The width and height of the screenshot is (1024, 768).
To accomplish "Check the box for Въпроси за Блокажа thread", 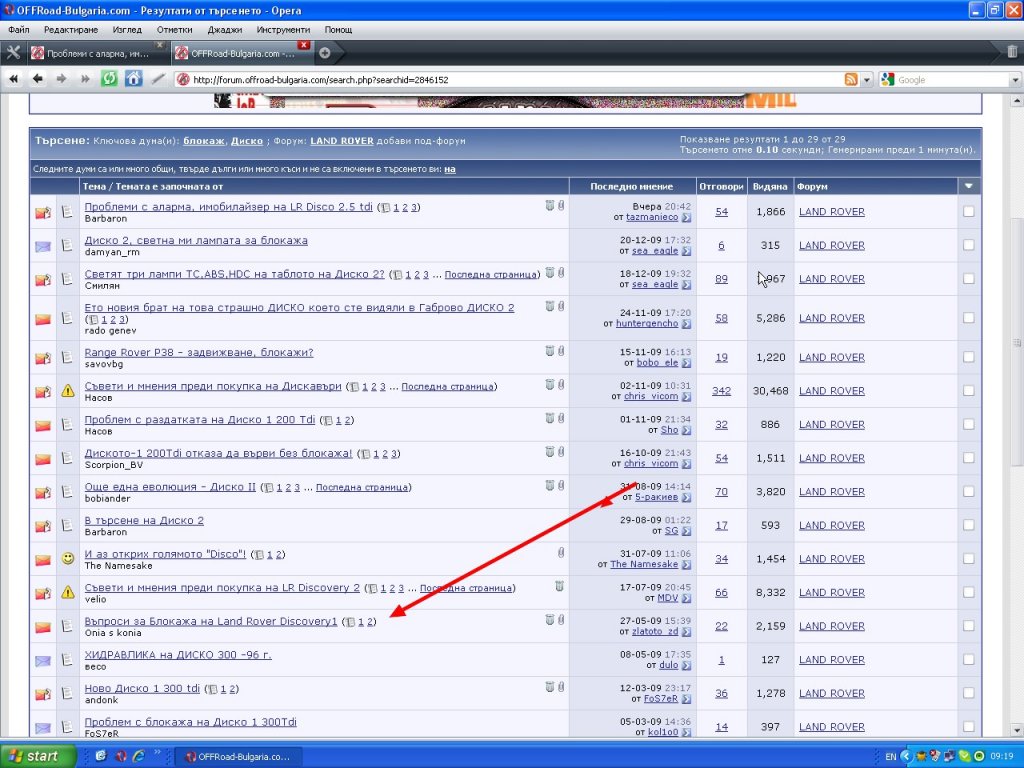I will click(x=968, y=627).
